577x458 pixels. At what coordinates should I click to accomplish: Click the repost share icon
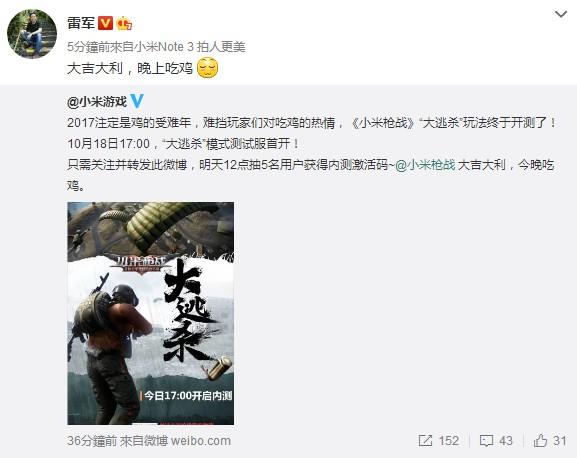coord(425,441)
